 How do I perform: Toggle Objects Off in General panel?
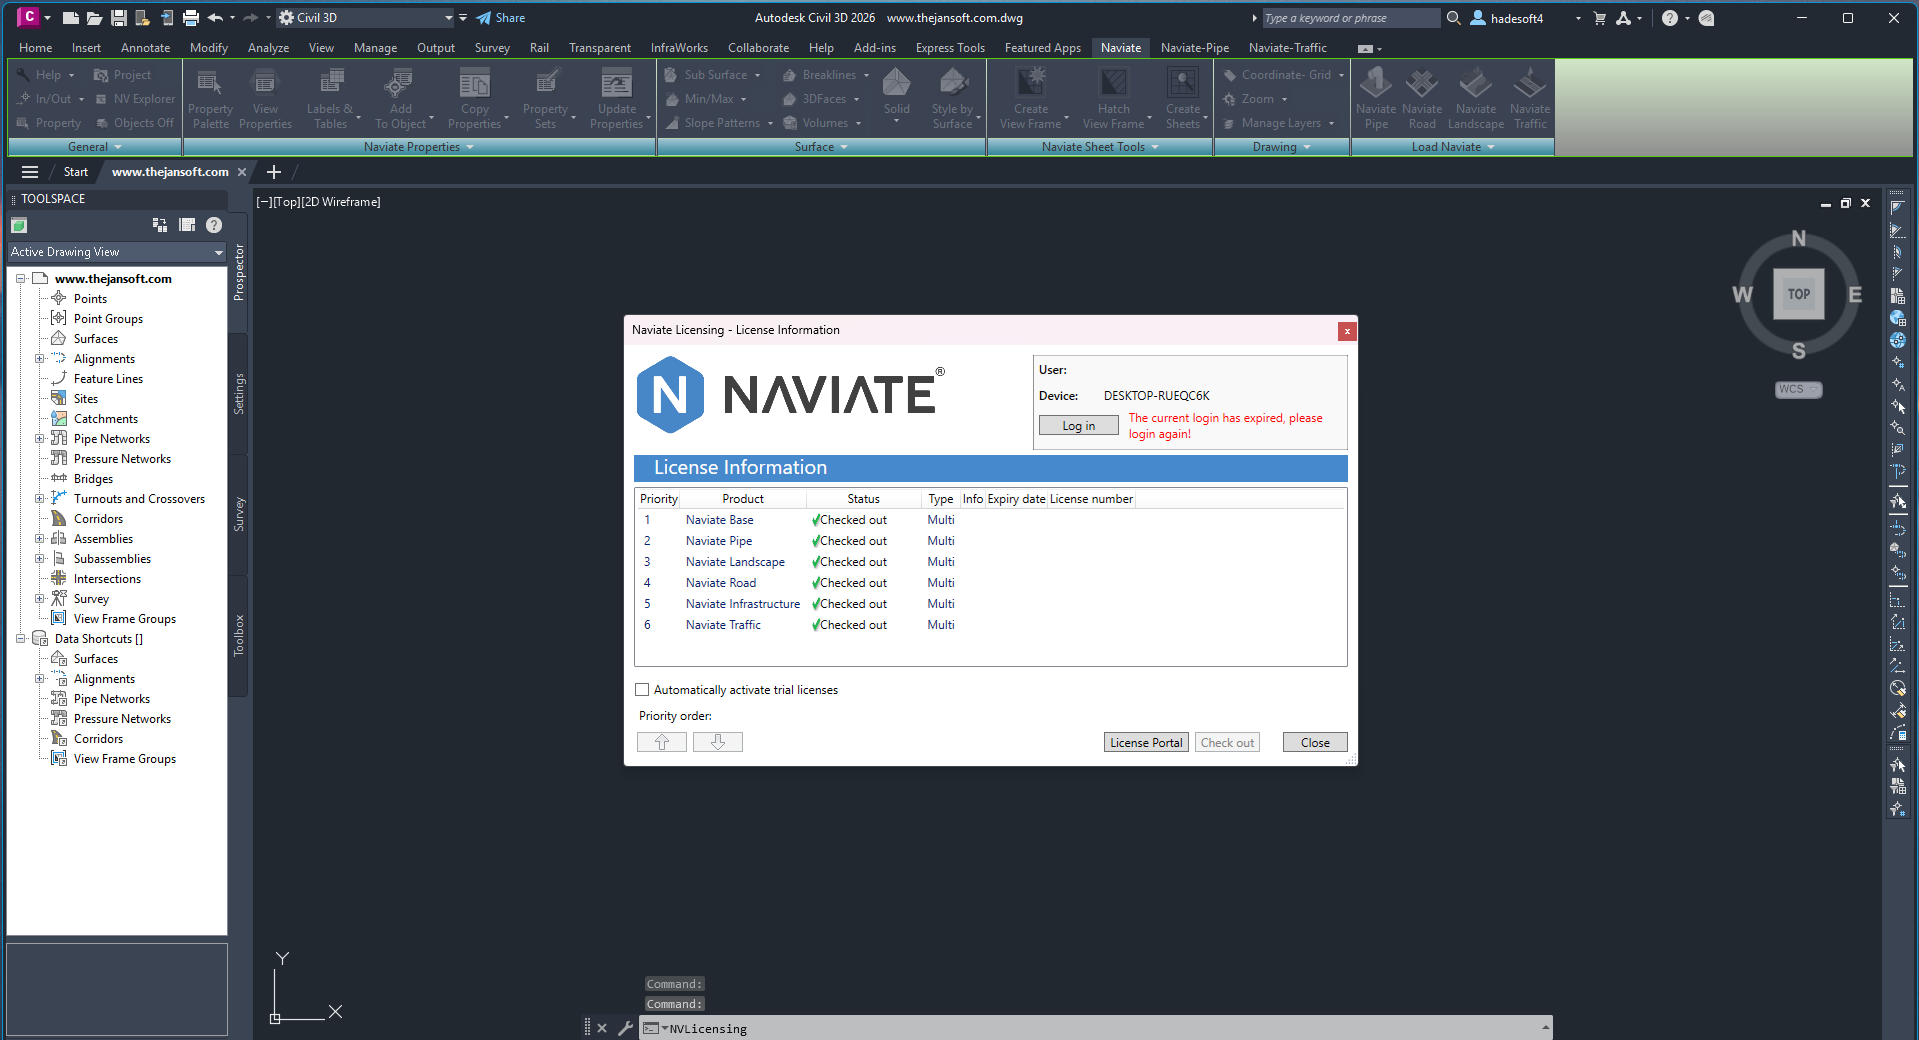135,123
